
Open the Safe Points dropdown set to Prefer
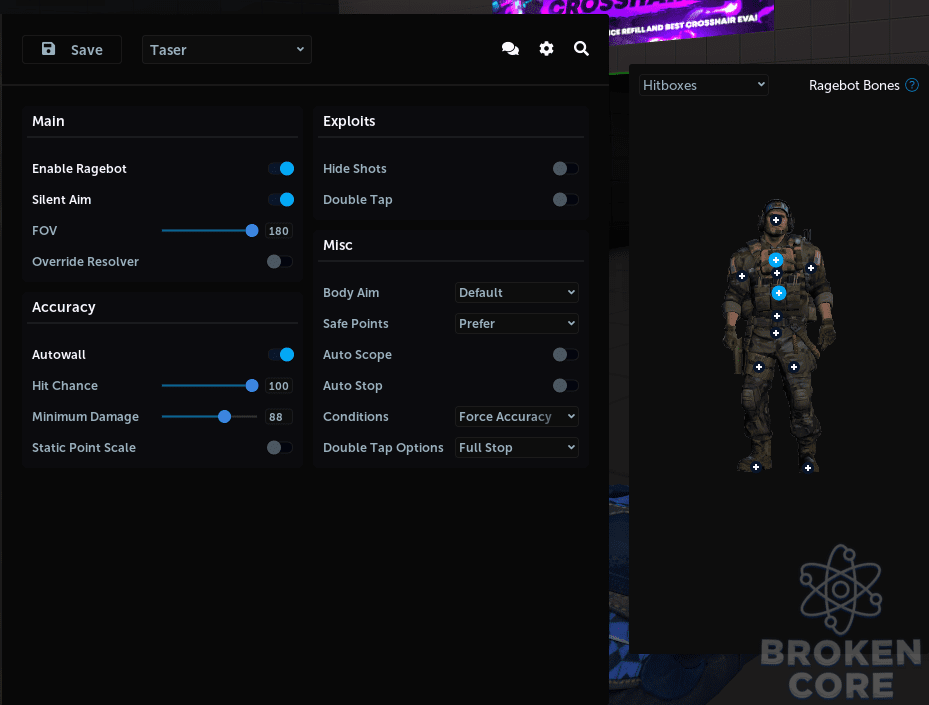(517, 323)
